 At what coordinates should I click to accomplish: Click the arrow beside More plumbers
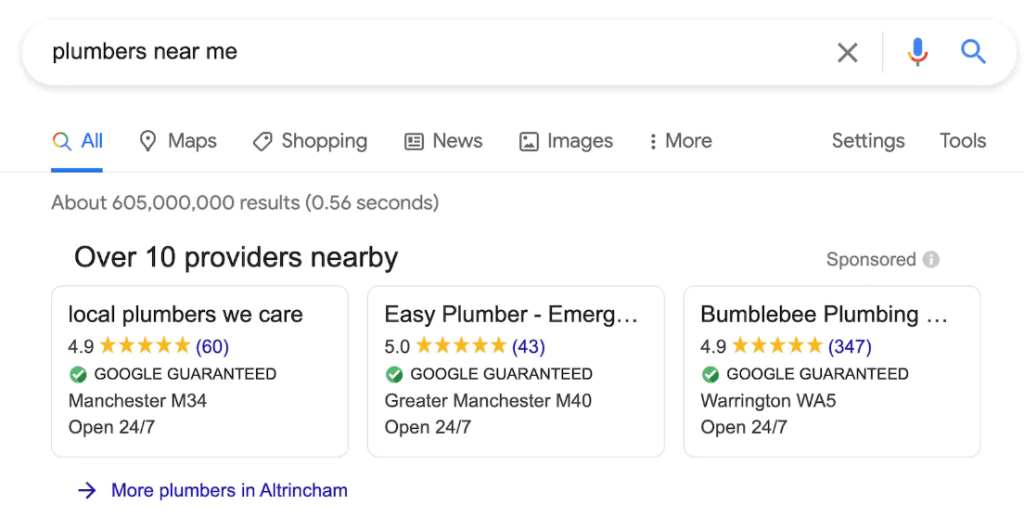pyautogui.click(x=87, y=491)
